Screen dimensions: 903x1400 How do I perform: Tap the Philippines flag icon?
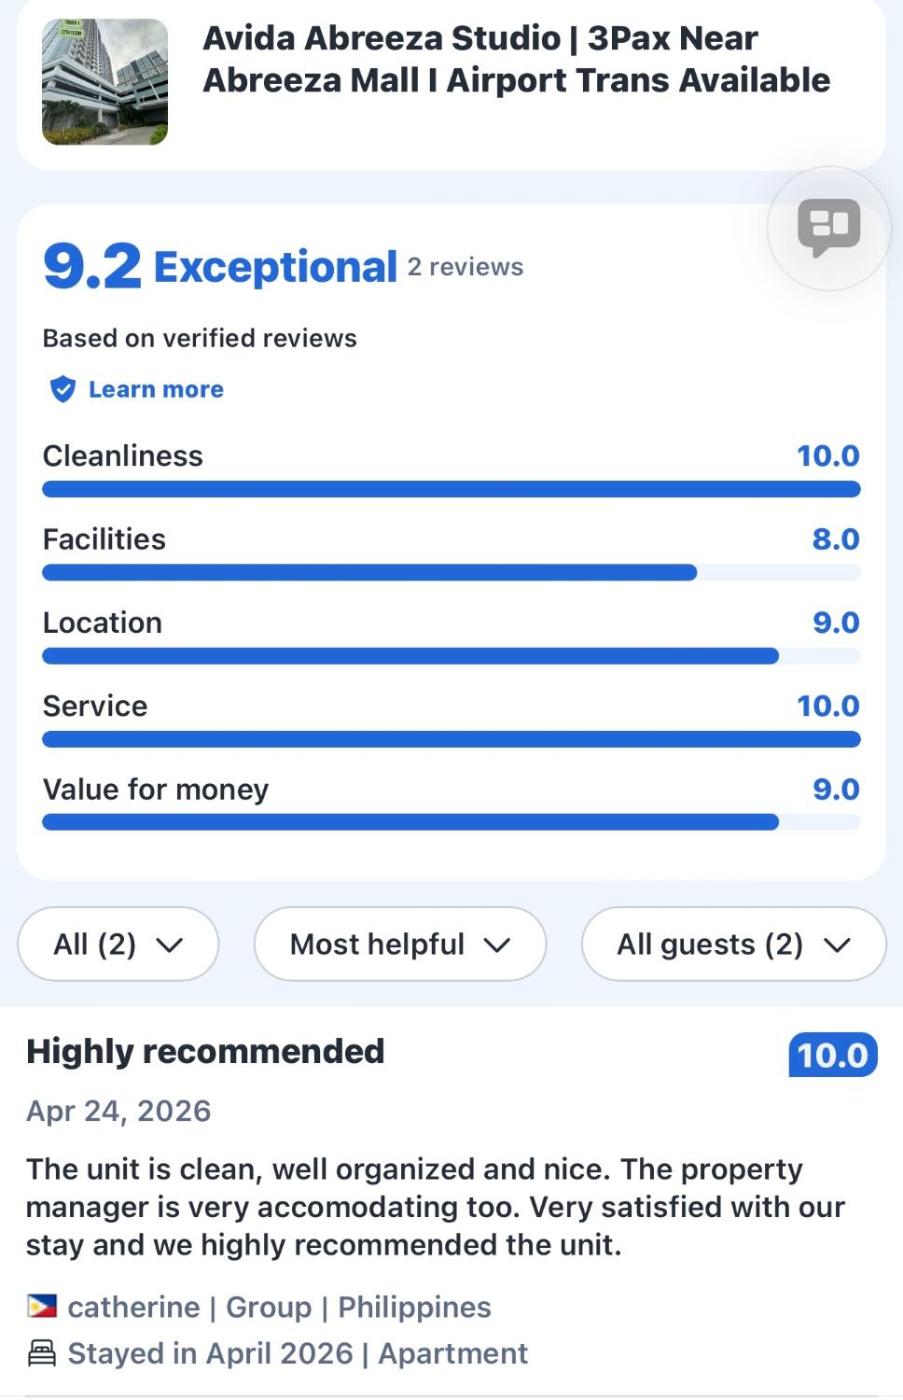click(42, 1306)
